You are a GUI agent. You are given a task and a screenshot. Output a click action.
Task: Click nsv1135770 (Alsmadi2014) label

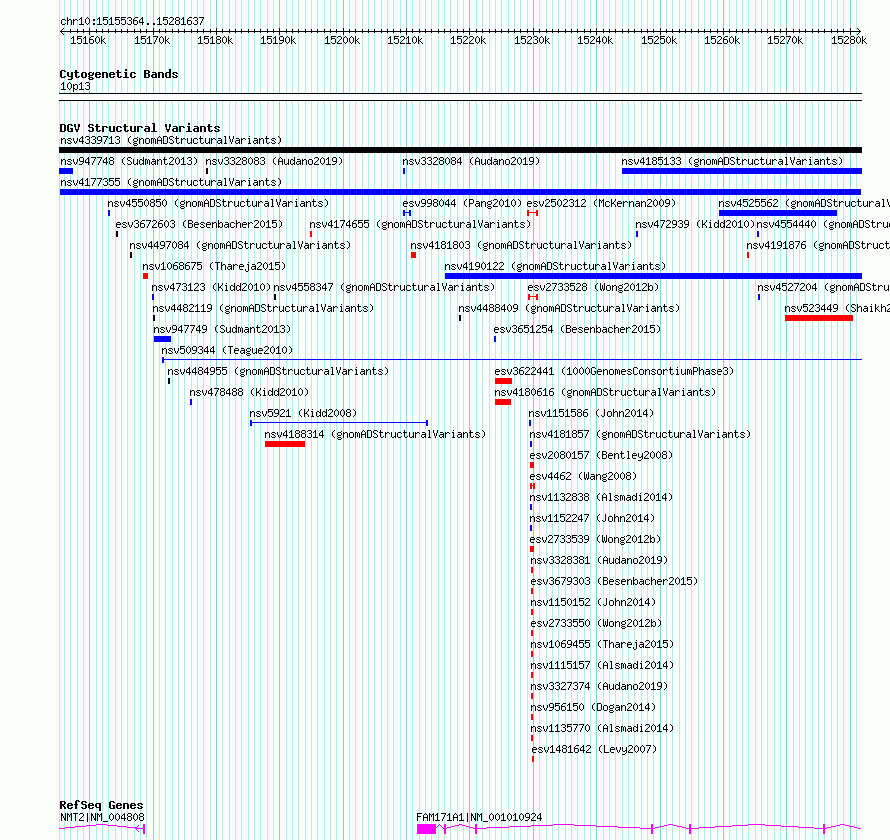pos(602,728)
